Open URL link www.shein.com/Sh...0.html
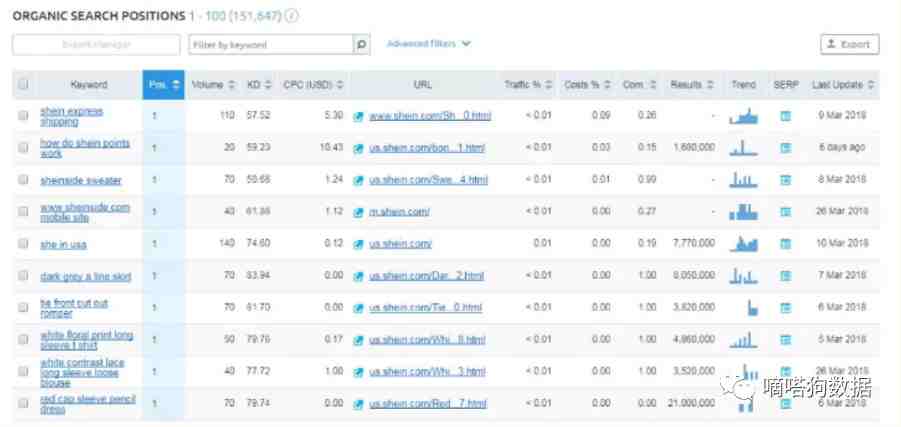Image resolution: width=901 pixels, height=427 pixels. click(x=430, y=116)
